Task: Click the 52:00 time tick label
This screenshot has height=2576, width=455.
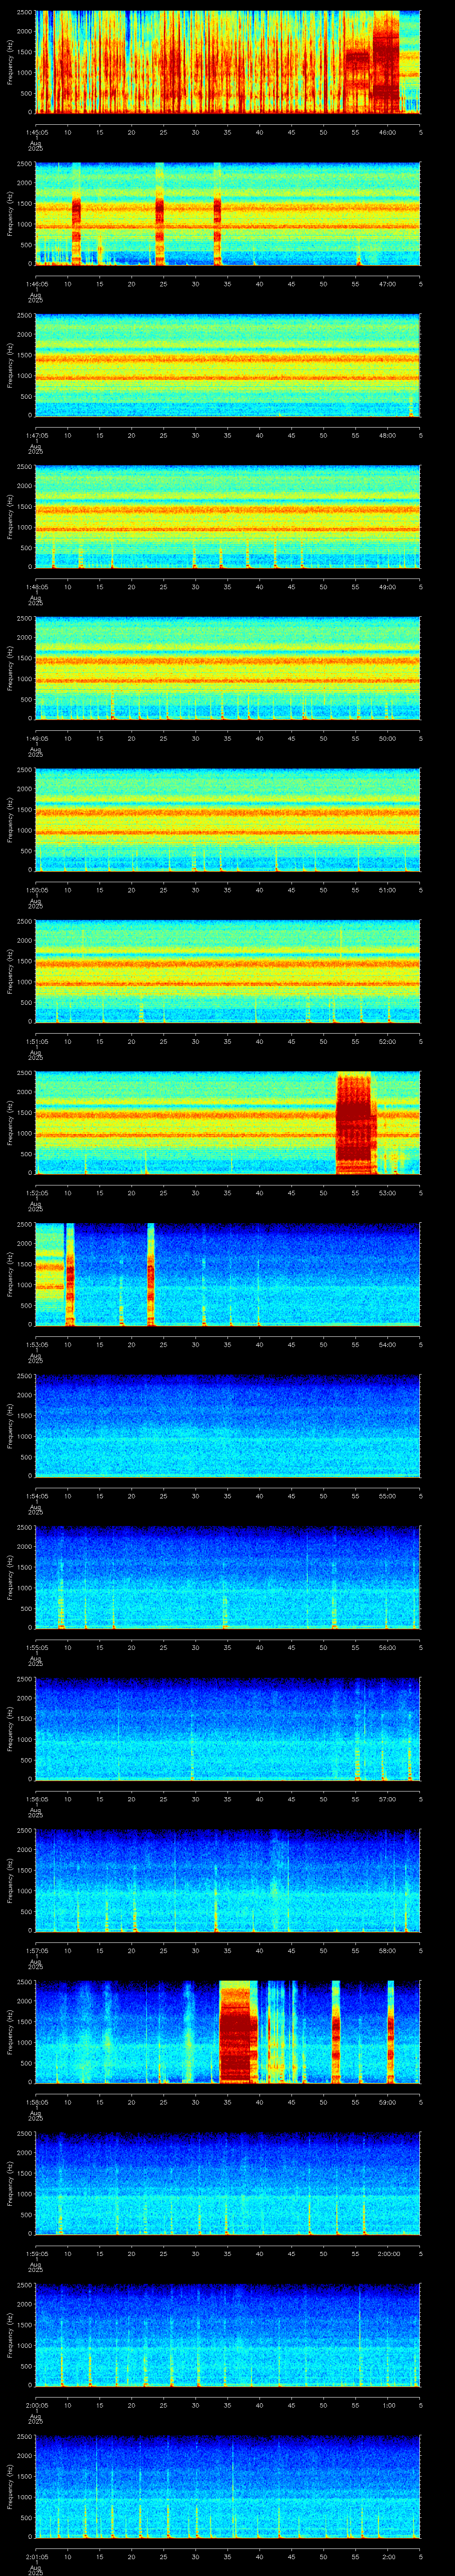Action: click(387, 1041)
